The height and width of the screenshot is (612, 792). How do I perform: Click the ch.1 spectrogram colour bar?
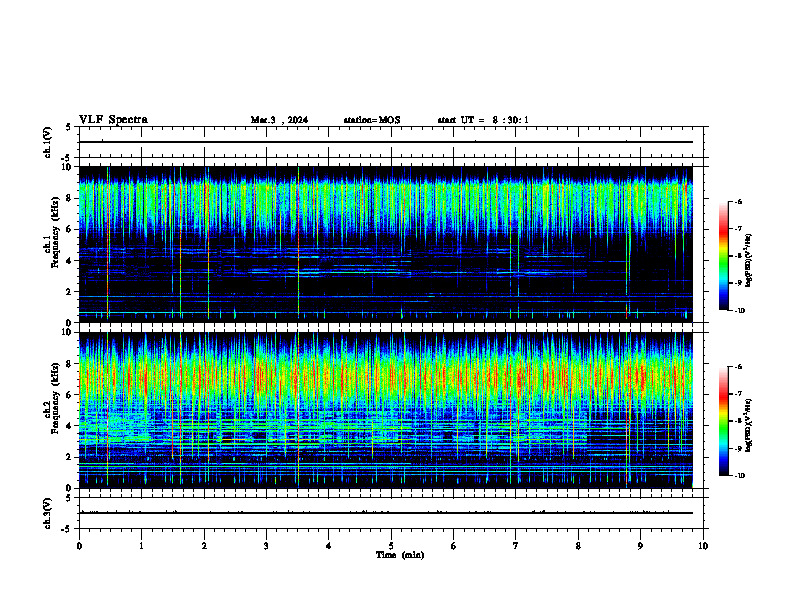723,256
